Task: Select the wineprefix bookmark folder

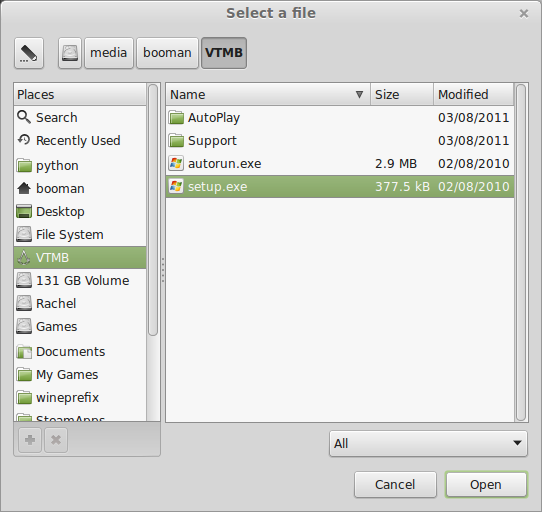Action: coord(80,398)
